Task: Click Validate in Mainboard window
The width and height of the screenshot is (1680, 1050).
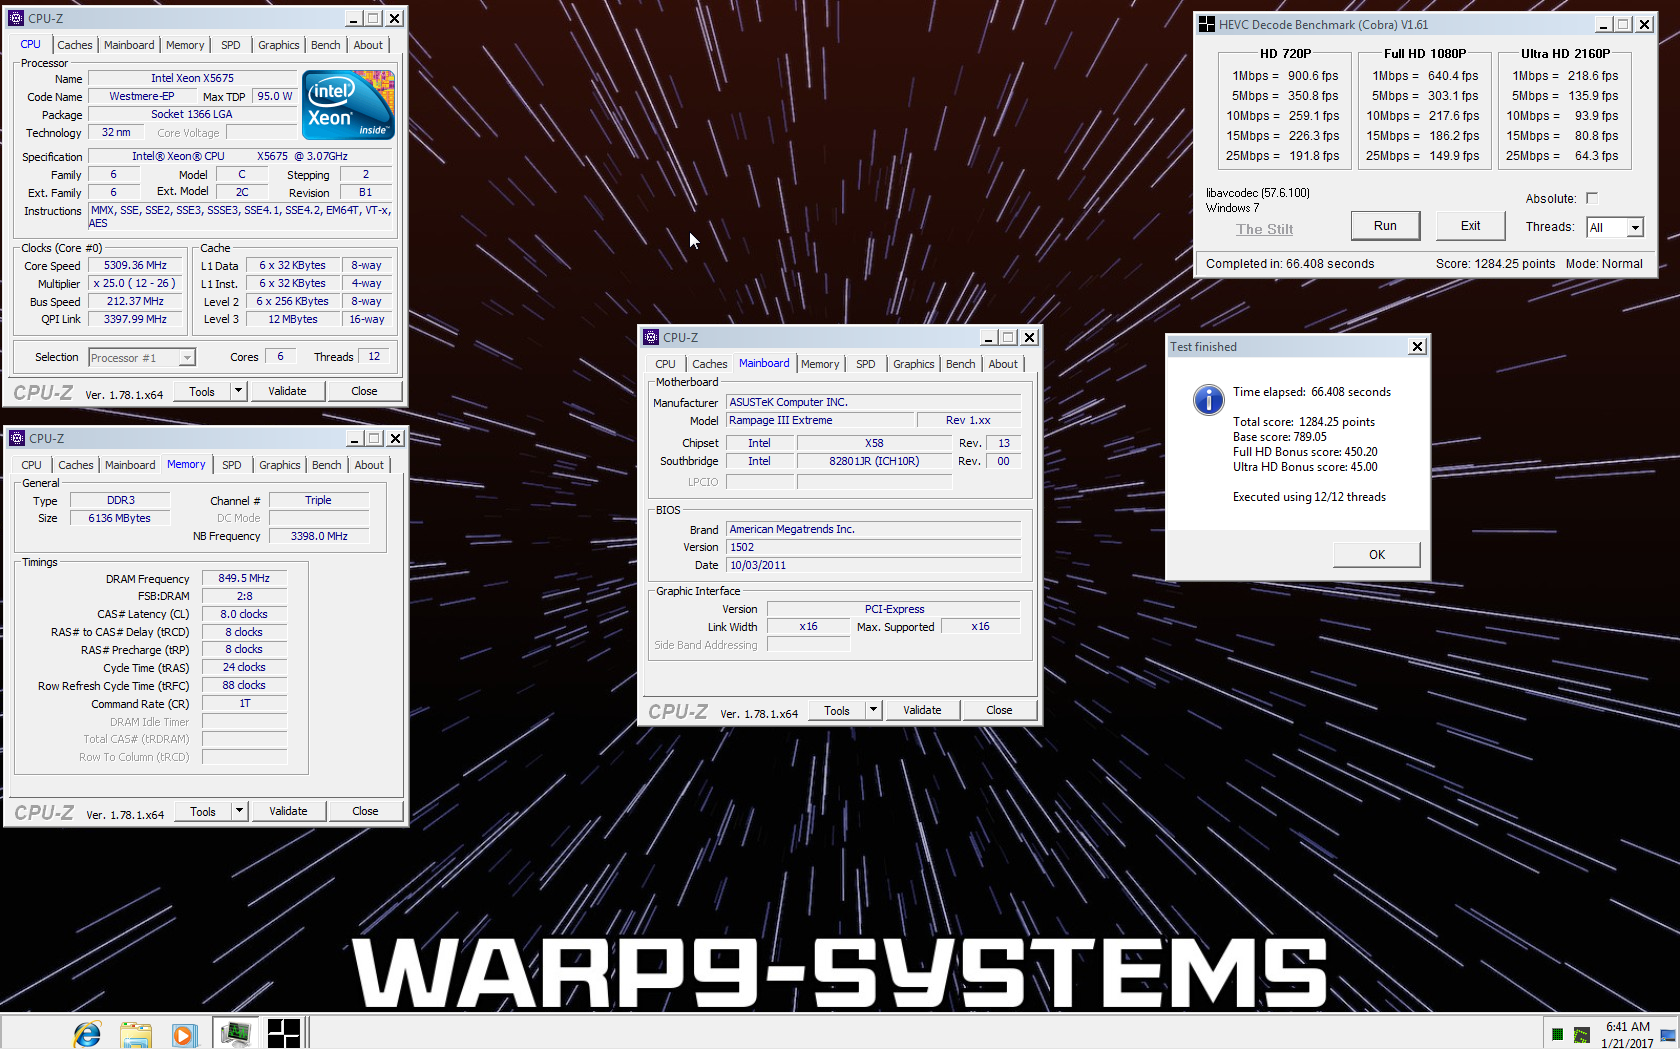Action: click(922, 710)
